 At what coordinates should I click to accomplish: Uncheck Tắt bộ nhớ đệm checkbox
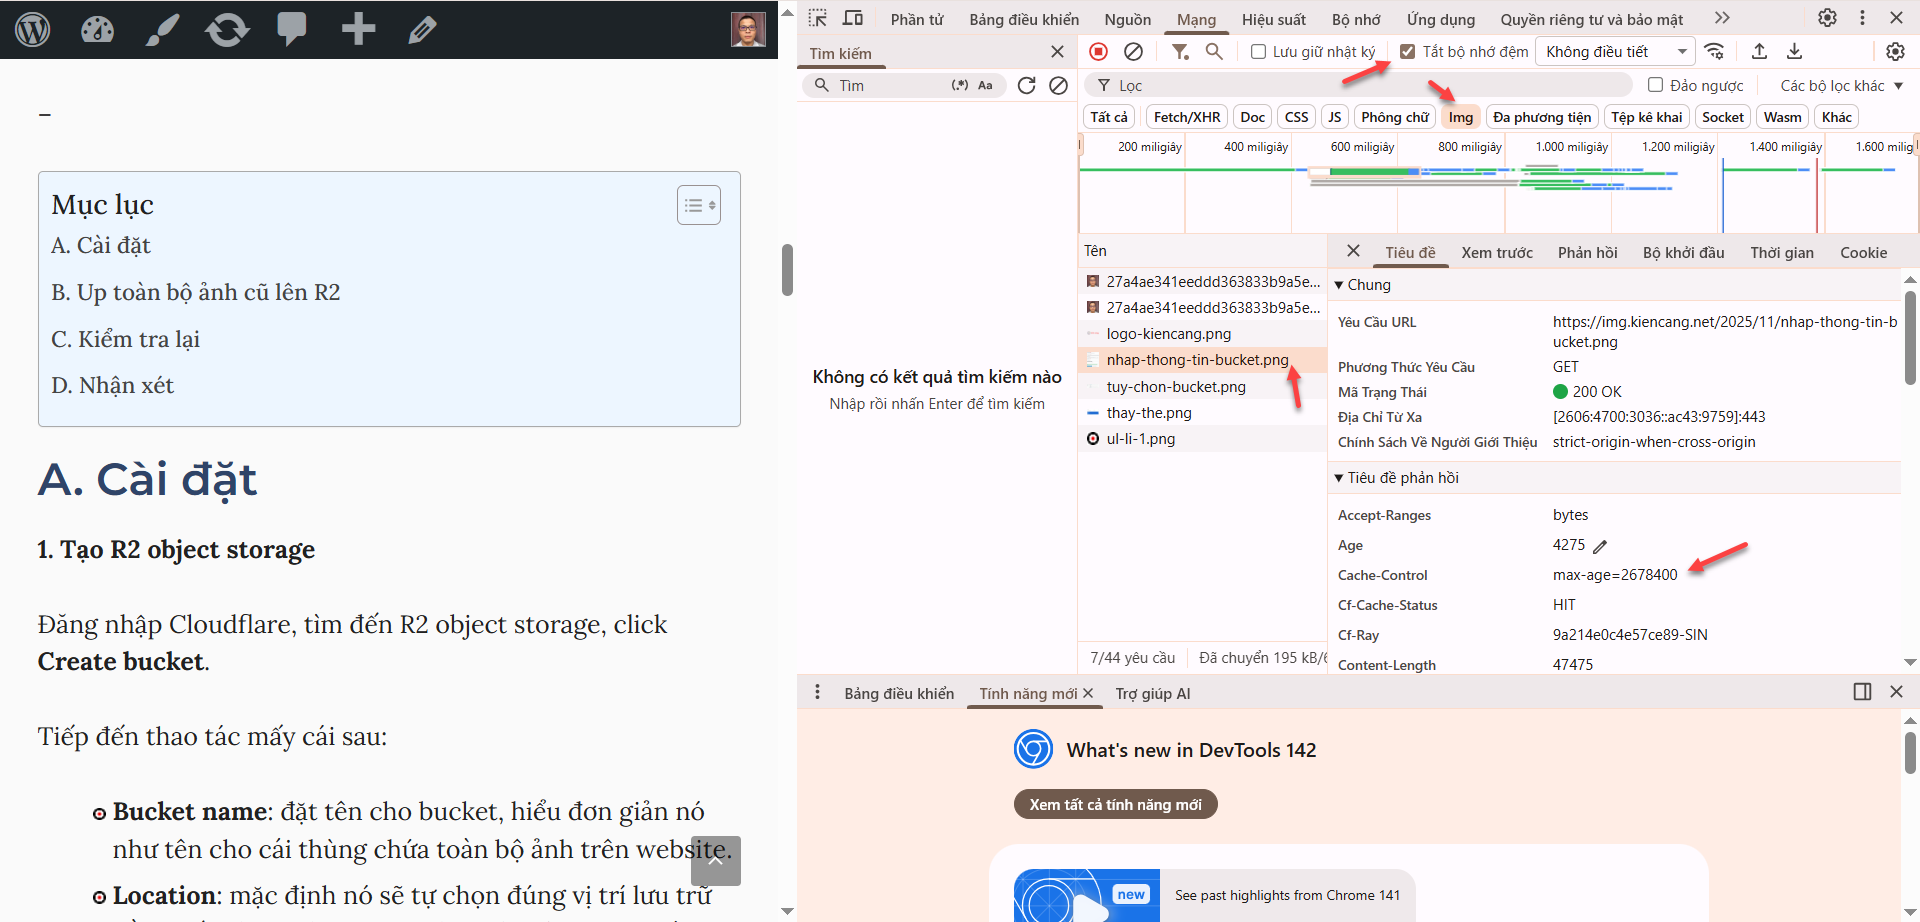click(1408, 52)
